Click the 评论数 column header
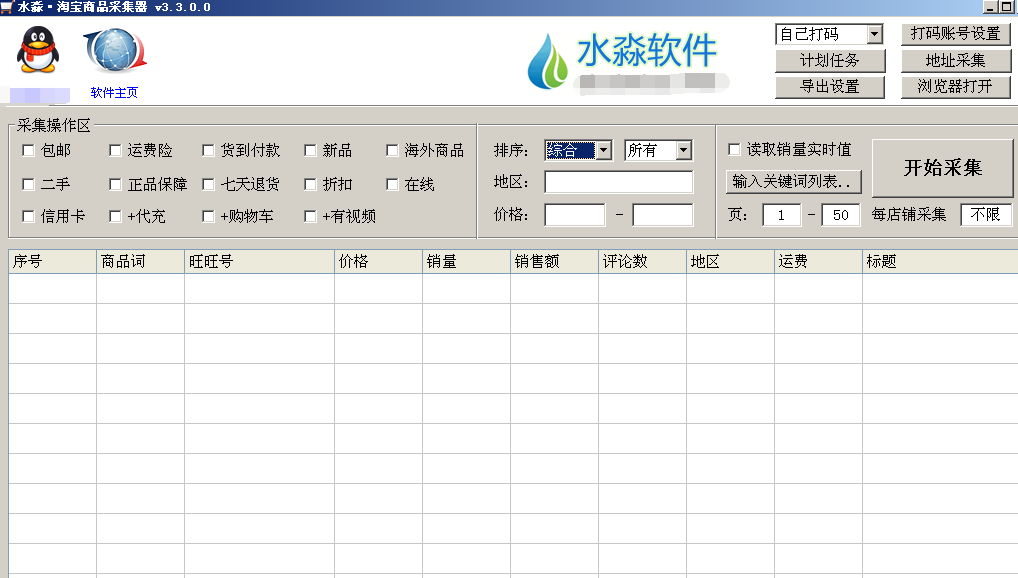The image size is (1018, 578). point(642,262)
